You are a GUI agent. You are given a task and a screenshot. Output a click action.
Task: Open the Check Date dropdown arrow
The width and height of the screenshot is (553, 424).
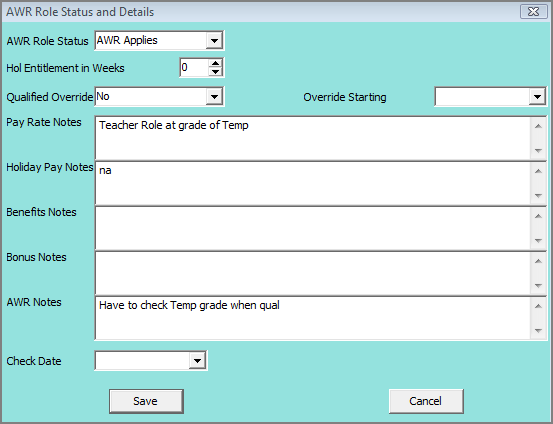click(x=197, y=361)
